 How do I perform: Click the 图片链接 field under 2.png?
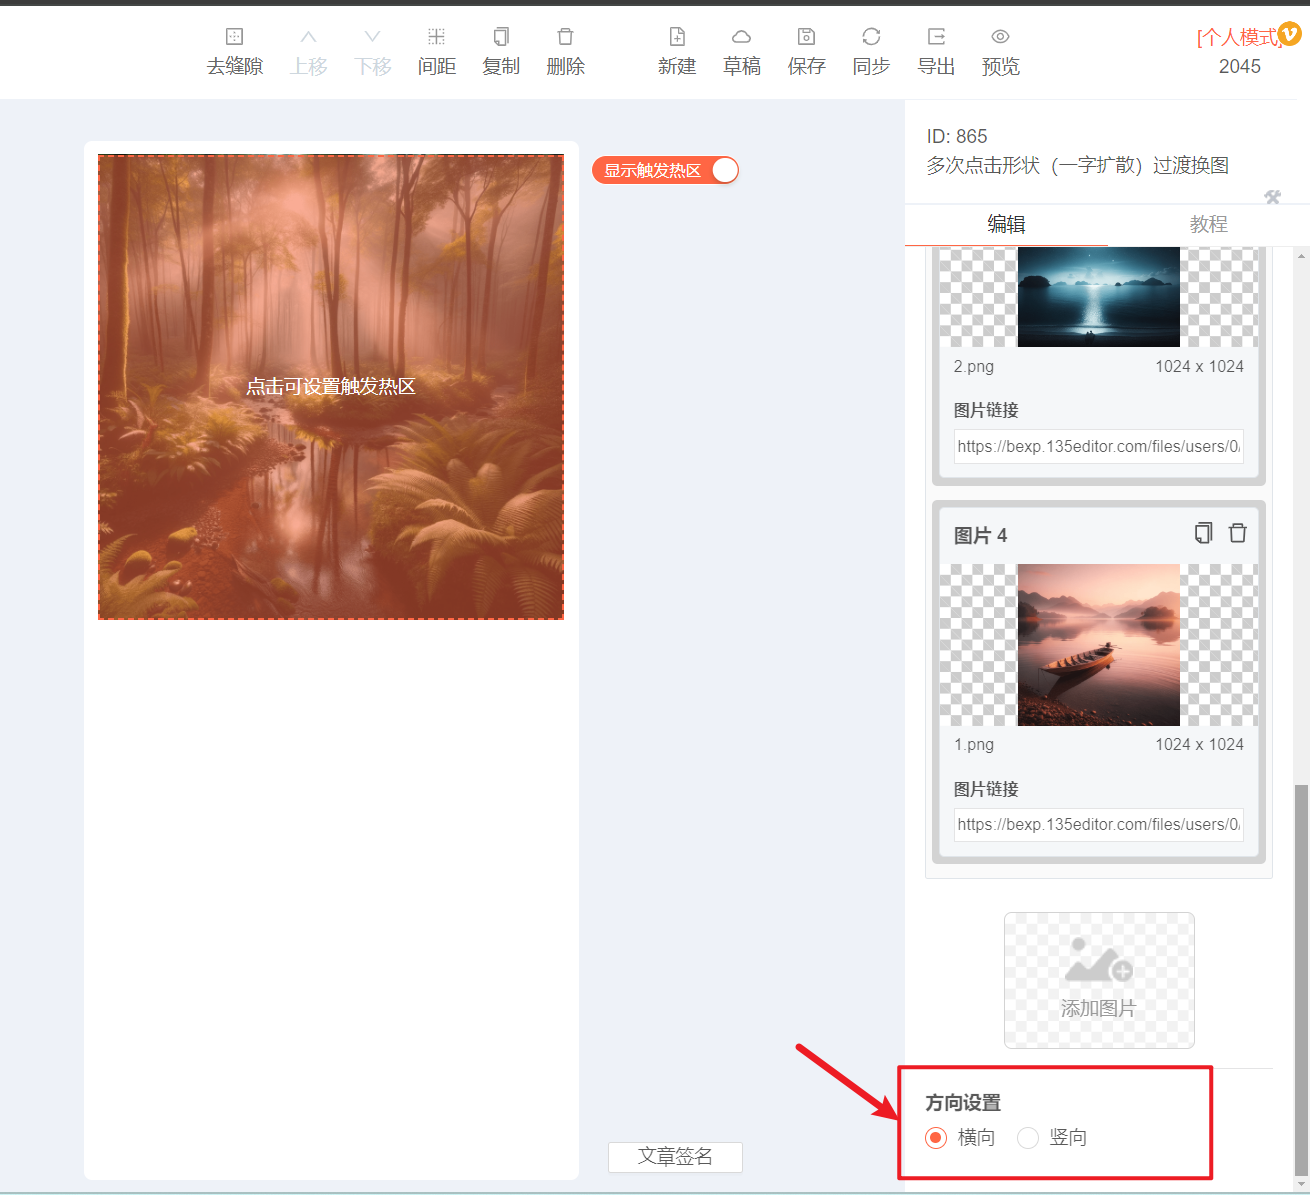[x=1098, y=447]
